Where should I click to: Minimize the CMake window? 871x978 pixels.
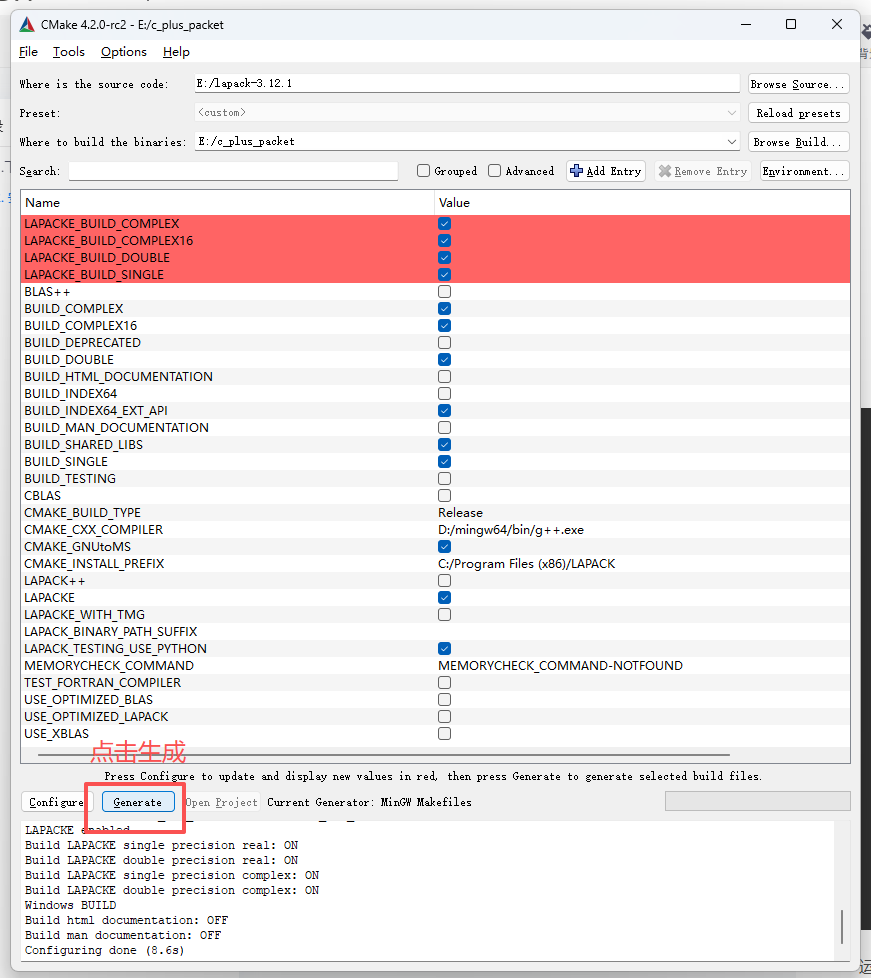(746, 24)
